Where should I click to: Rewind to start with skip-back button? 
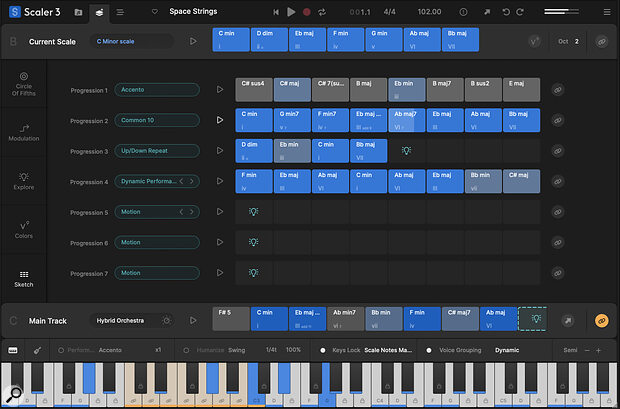(276, 12)
